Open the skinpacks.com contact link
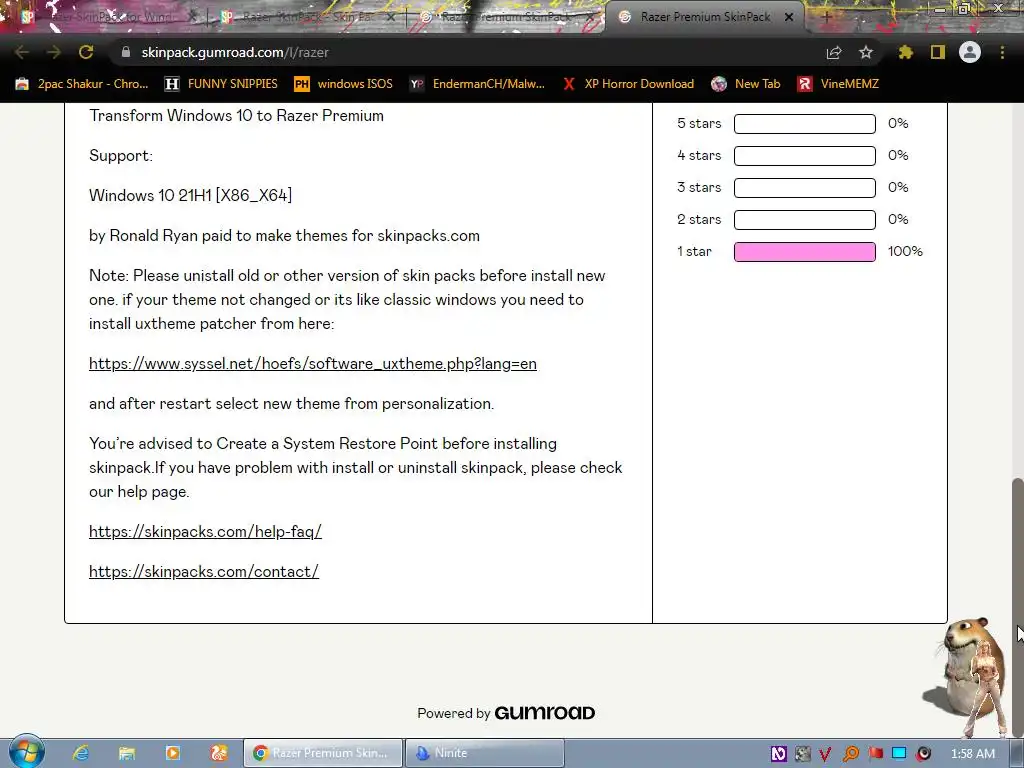Viewport: 1024px width, 768px height. pos(204,571)
